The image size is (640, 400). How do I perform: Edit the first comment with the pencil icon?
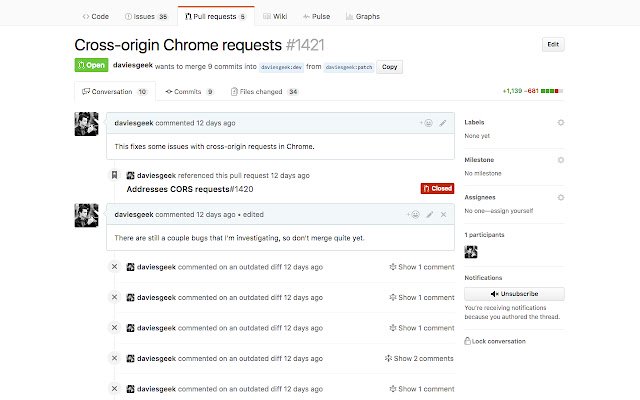coord(443,123)
